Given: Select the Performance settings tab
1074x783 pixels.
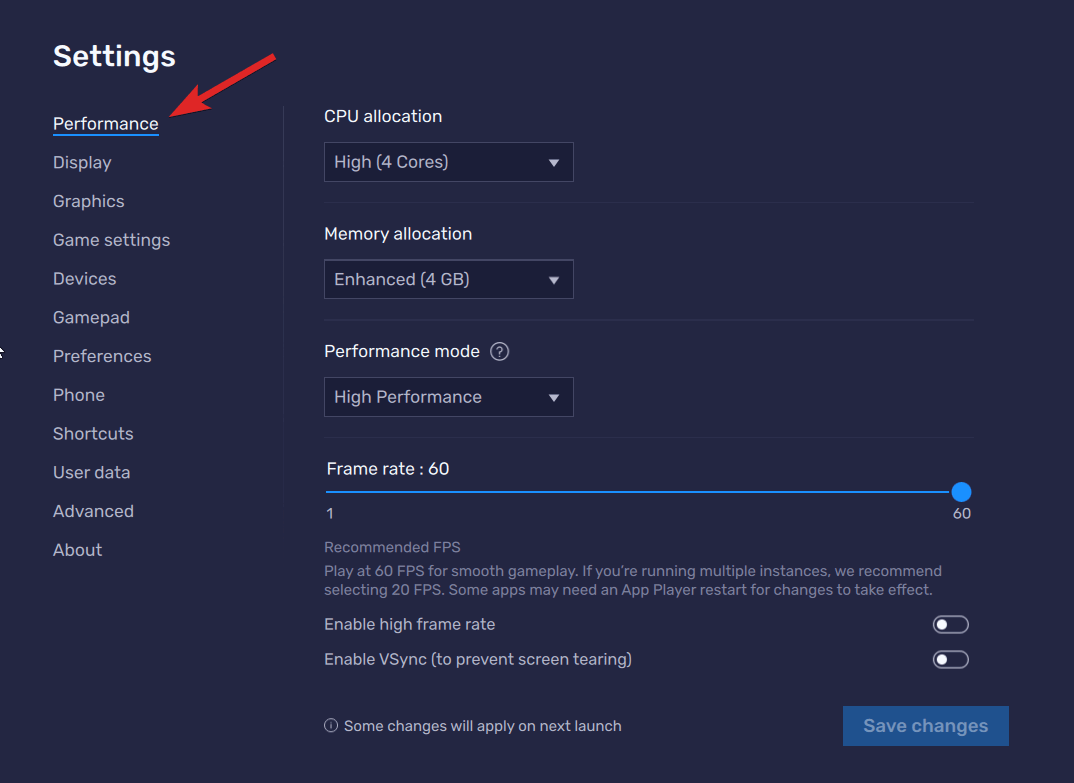Looking at the screenshot, I should click(x=105, y=124).
